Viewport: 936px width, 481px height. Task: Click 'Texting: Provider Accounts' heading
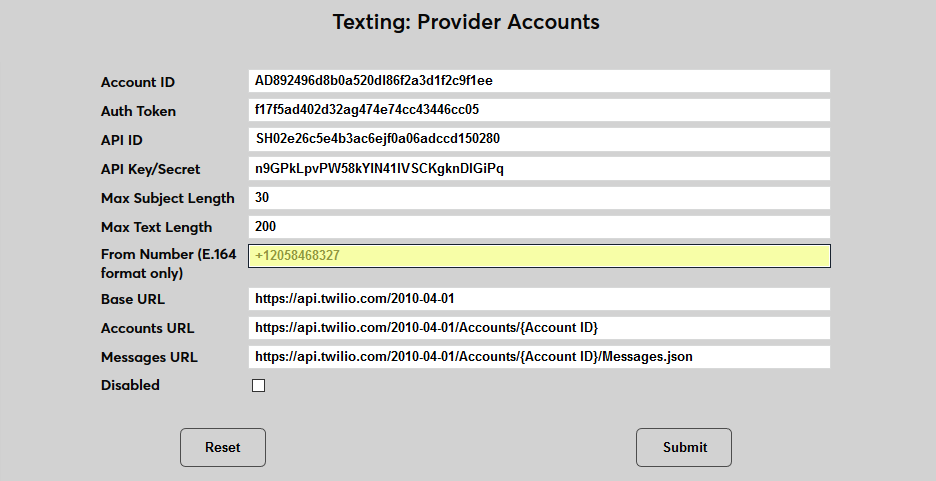pyautogui.click(x=466, y=22)
